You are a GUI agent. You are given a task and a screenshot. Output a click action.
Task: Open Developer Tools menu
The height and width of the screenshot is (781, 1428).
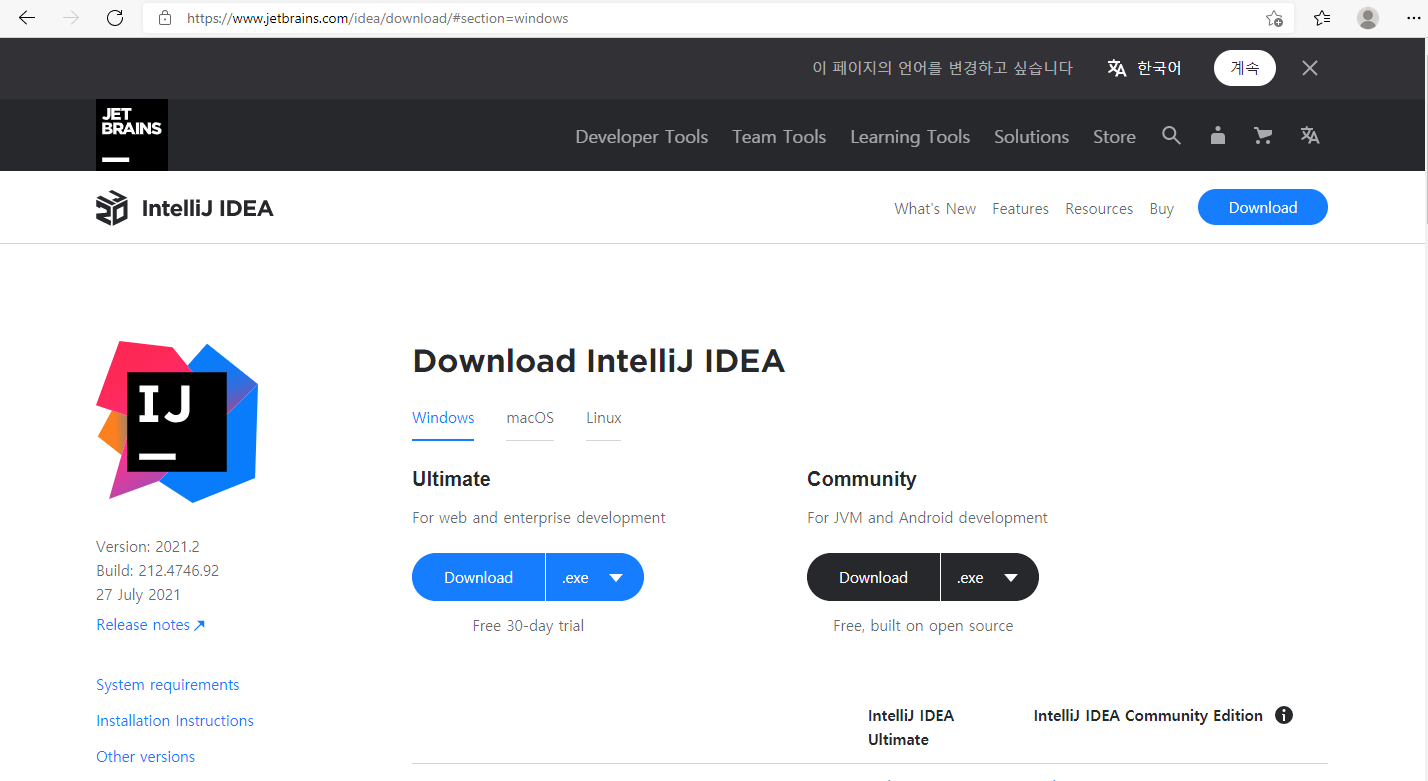click(x=642, y=137)
